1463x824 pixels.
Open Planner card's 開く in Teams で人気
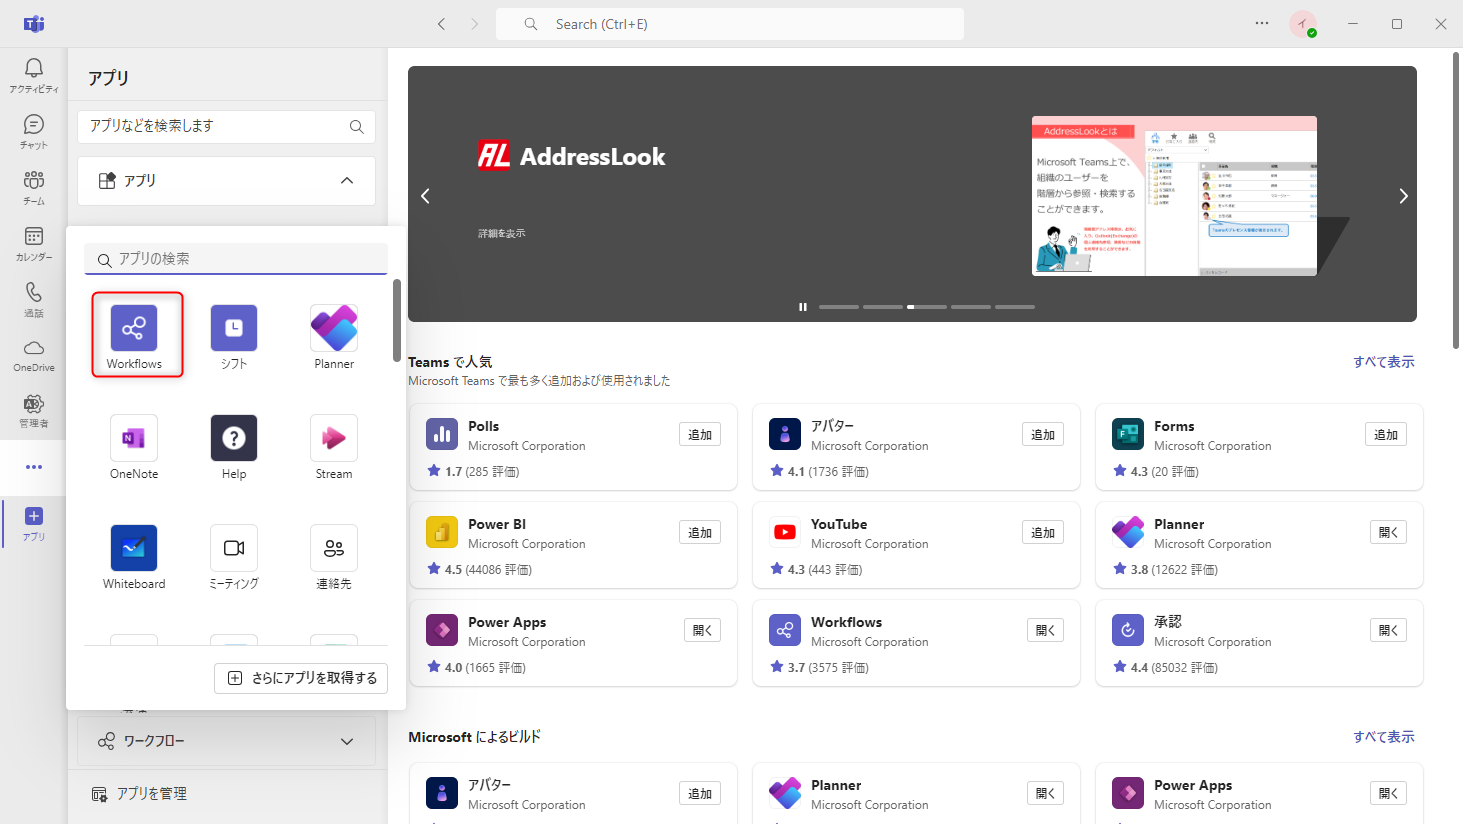coord(1389,533)
